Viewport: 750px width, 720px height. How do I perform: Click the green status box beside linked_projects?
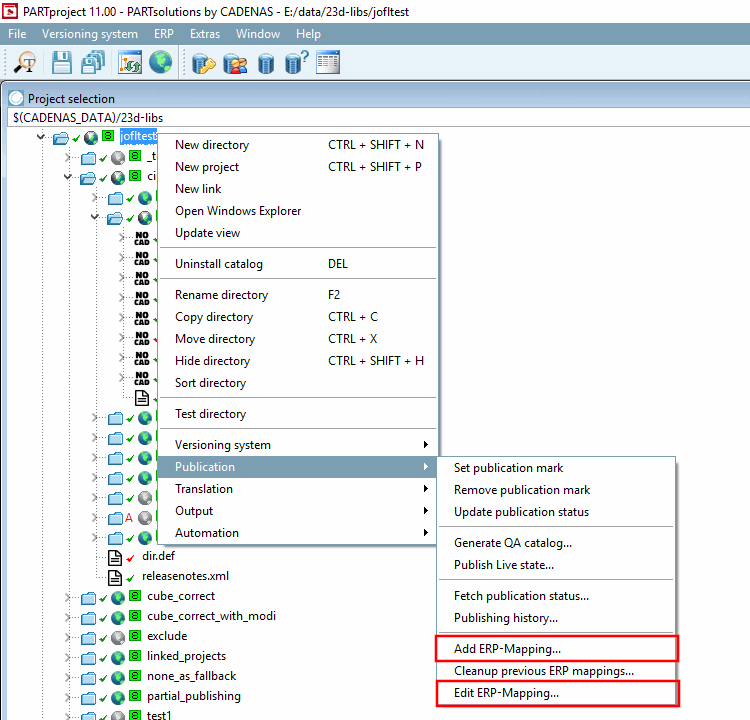click(135, 655)
